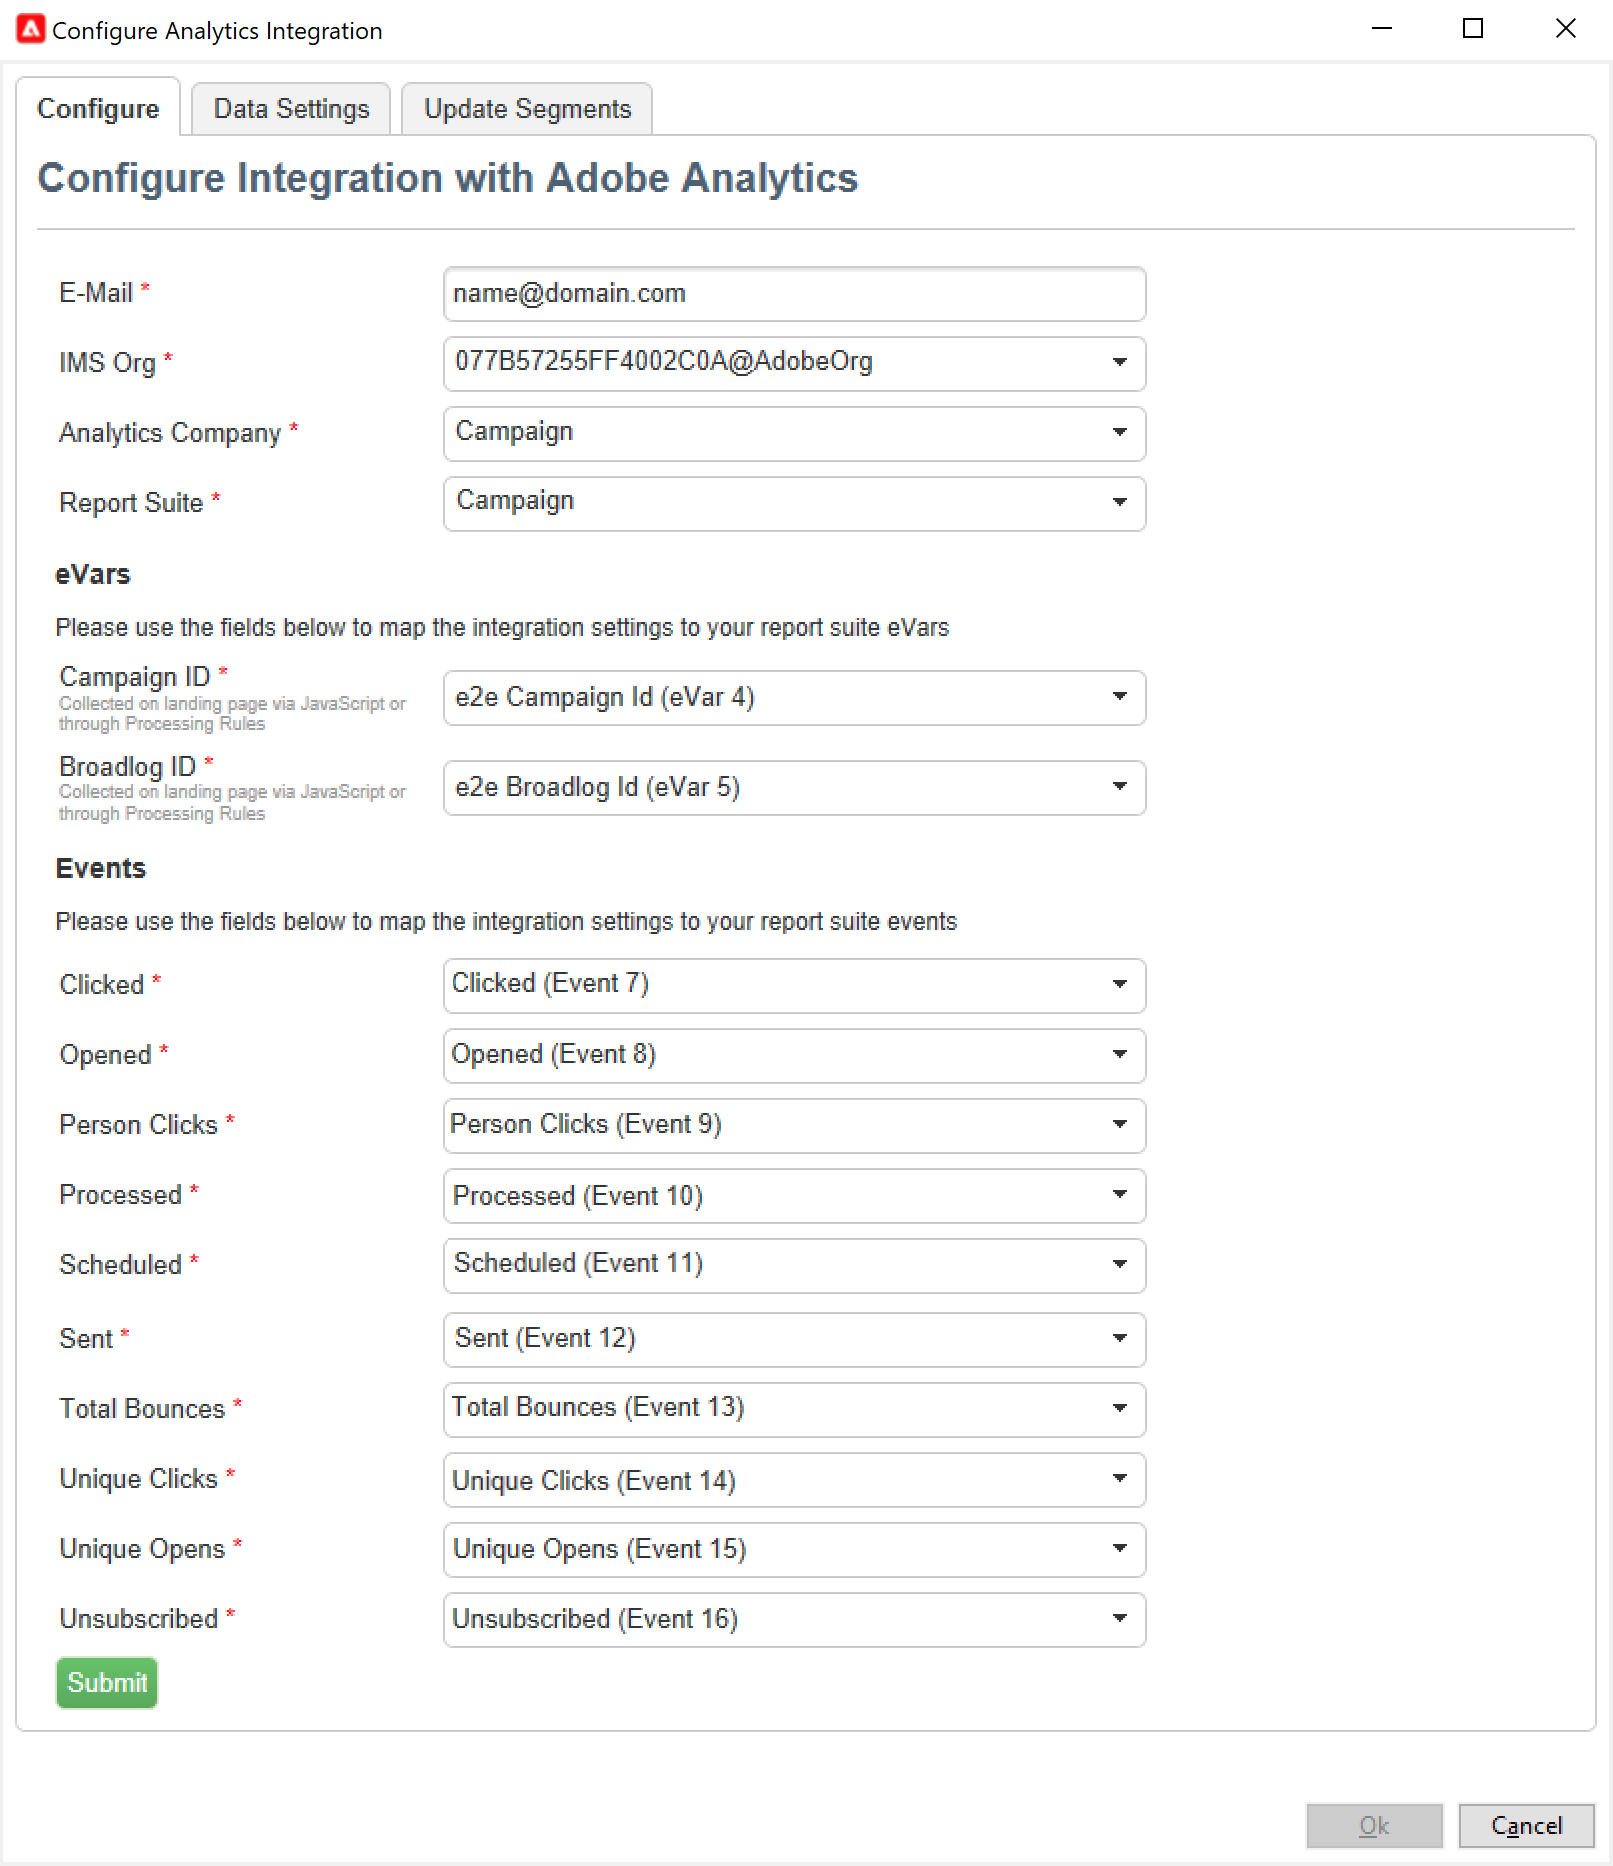1613x1866 pixels.
Task: Switch to the Data Settings tab
Action: [291, 109]
